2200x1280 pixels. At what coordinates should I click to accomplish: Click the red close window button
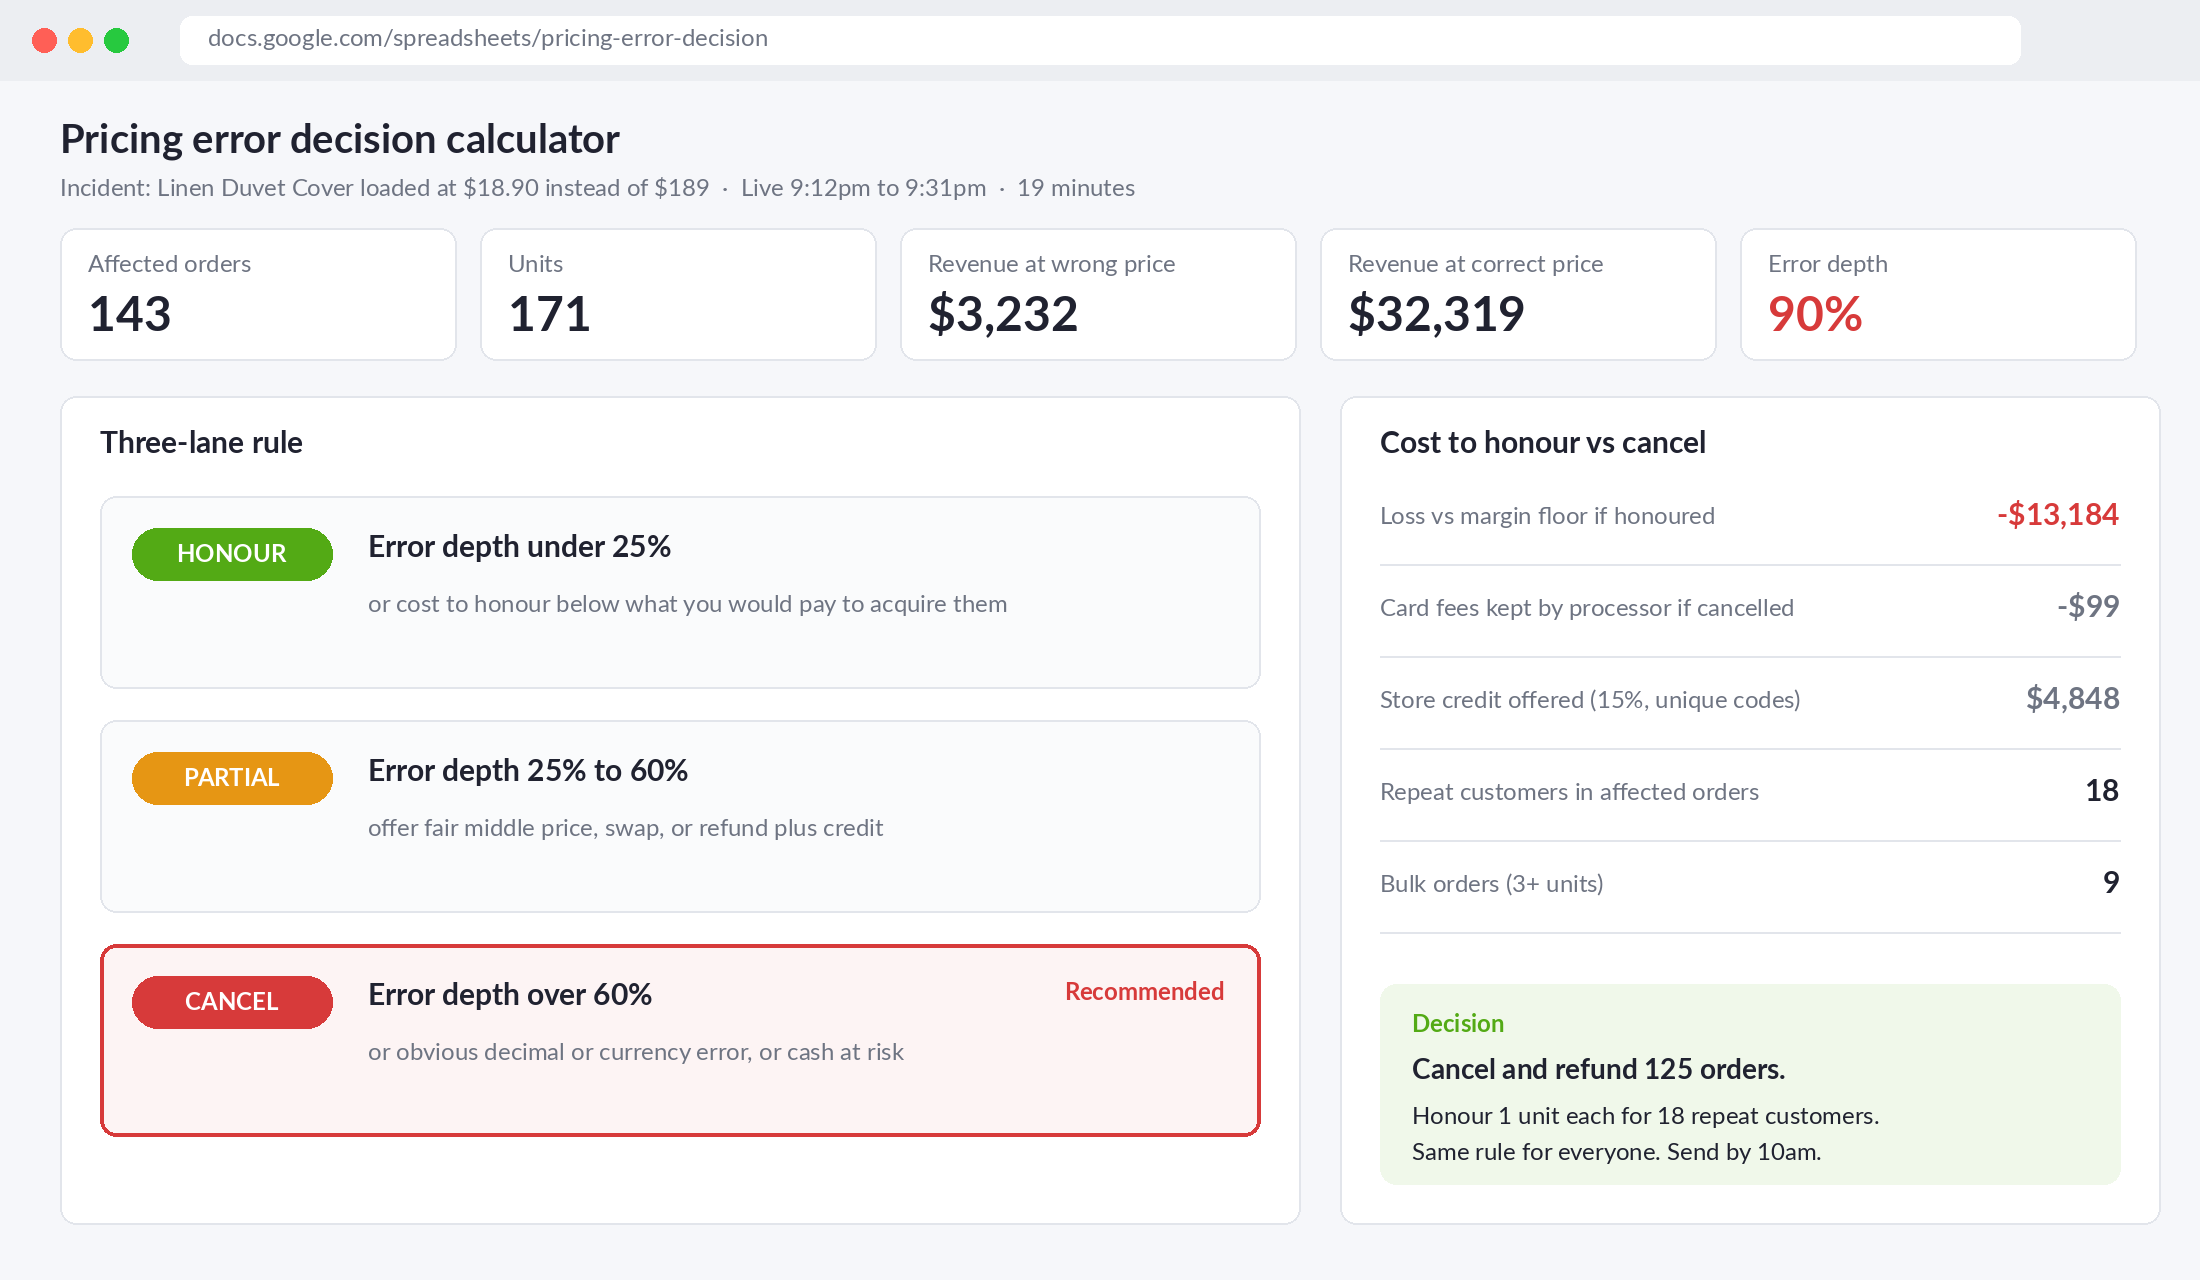(x=44, y=40)
